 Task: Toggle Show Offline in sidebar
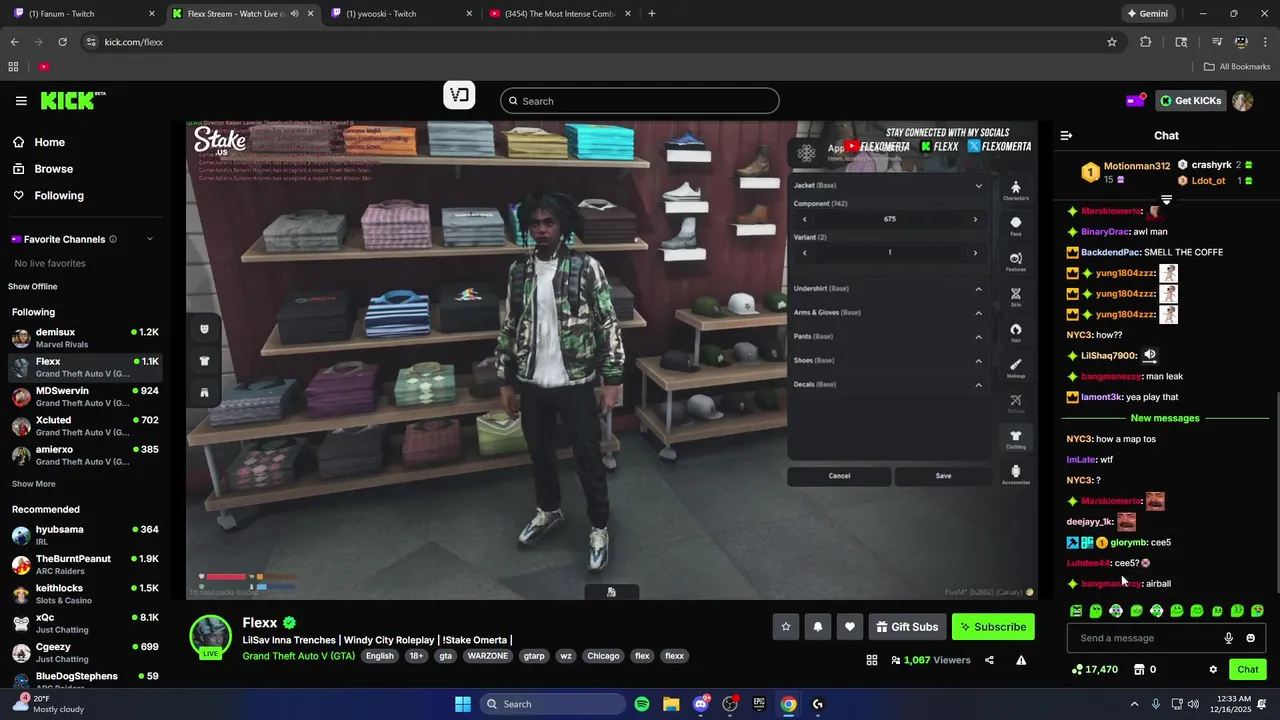coord(33,287)
